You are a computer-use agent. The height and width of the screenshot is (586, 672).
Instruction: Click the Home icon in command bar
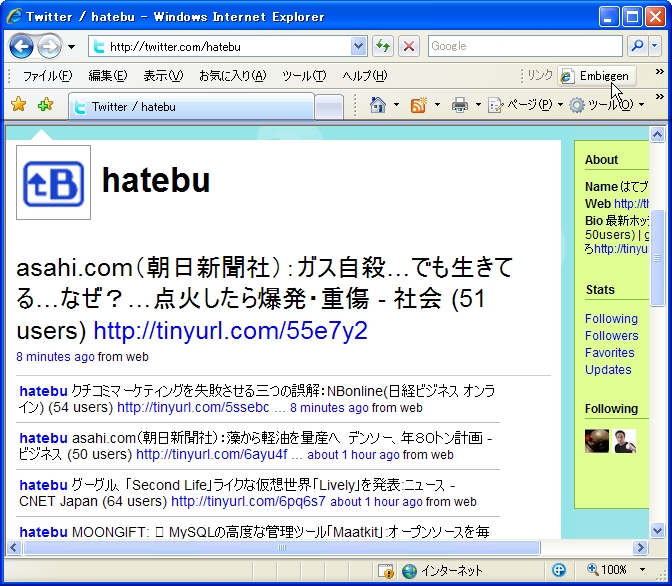pyautogui.click(x=378, y=105)
